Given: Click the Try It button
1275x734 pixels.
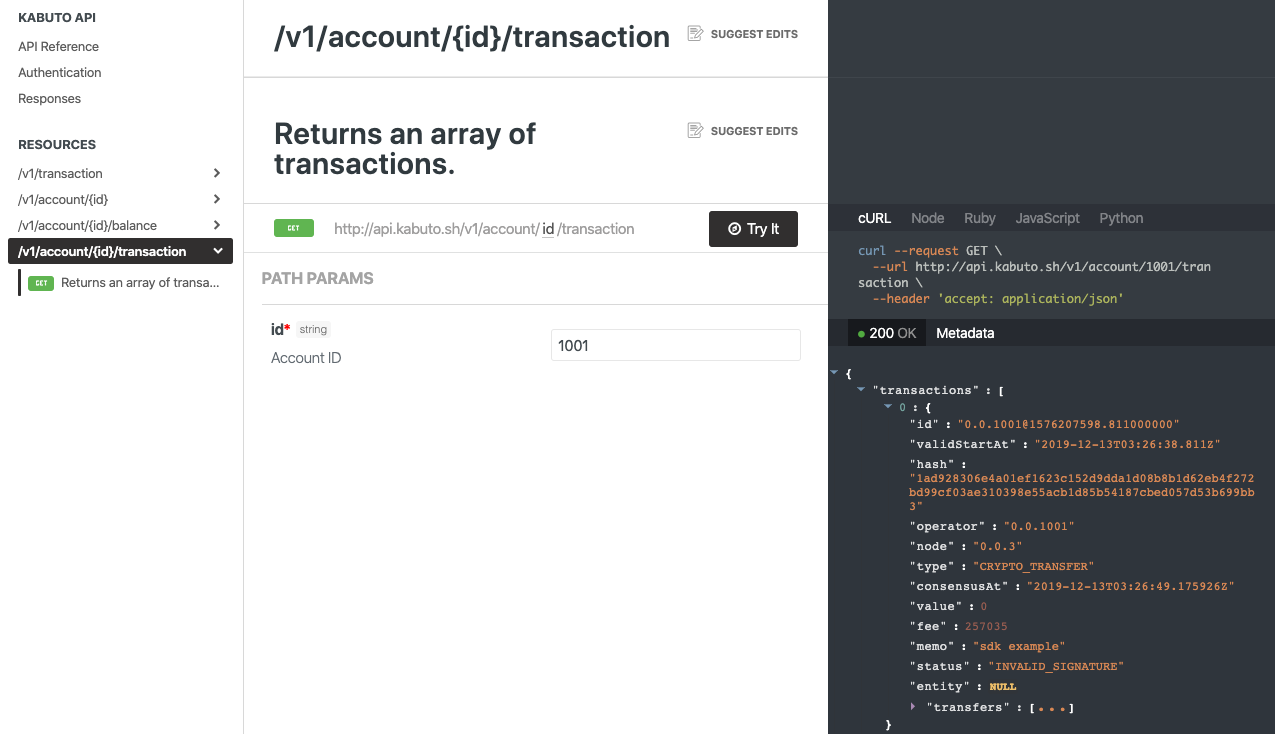Looking at the screenshot, I should [753, 229].
